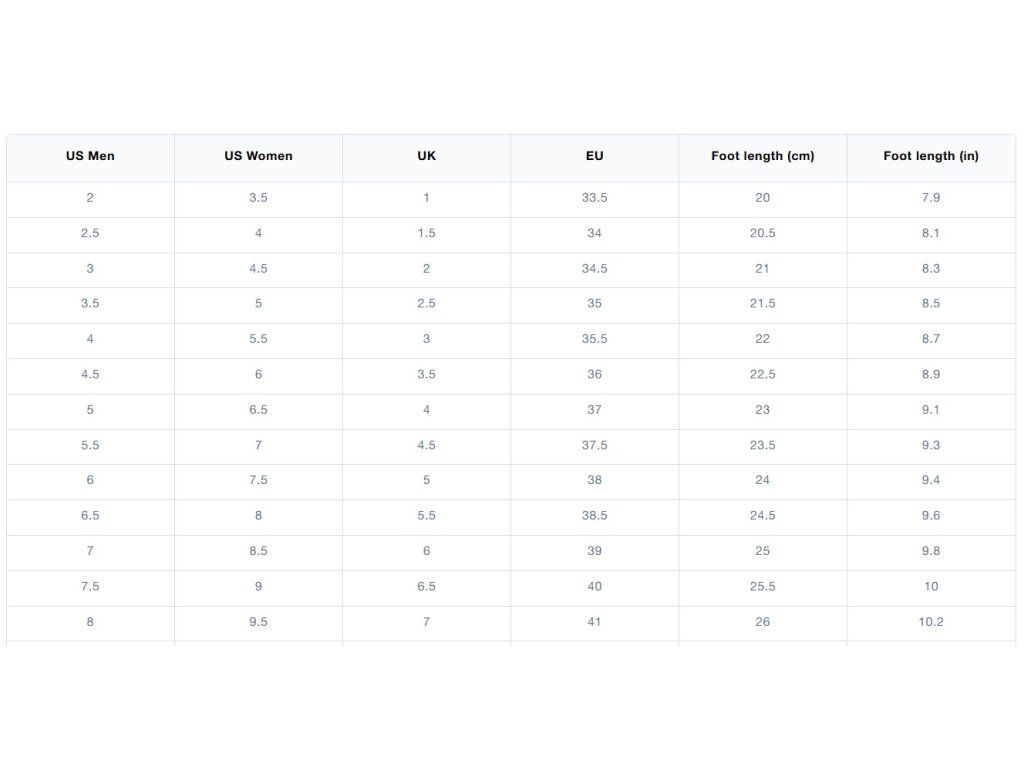This screenshot has height=768, width=1024.
Task: Select the EU column header
Action: coord(594,157)
